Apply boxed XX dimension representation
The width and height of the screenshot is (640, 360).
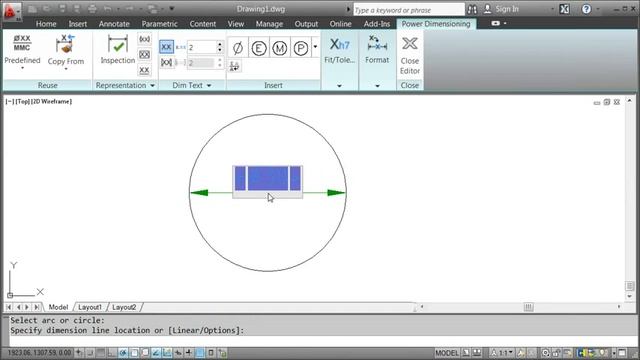coord(144,54)
